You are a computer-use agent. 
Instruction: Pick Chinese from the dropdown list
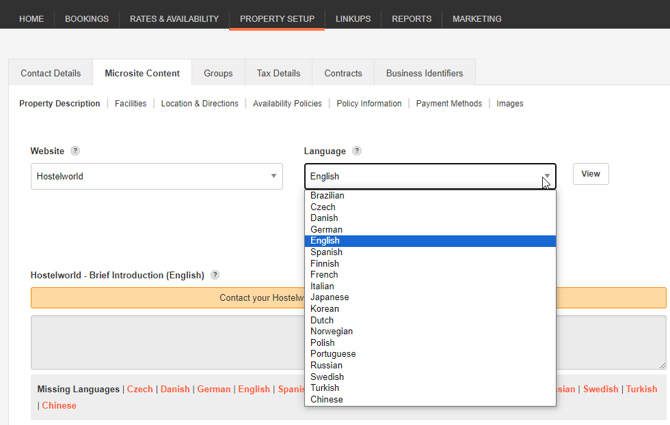326,399
